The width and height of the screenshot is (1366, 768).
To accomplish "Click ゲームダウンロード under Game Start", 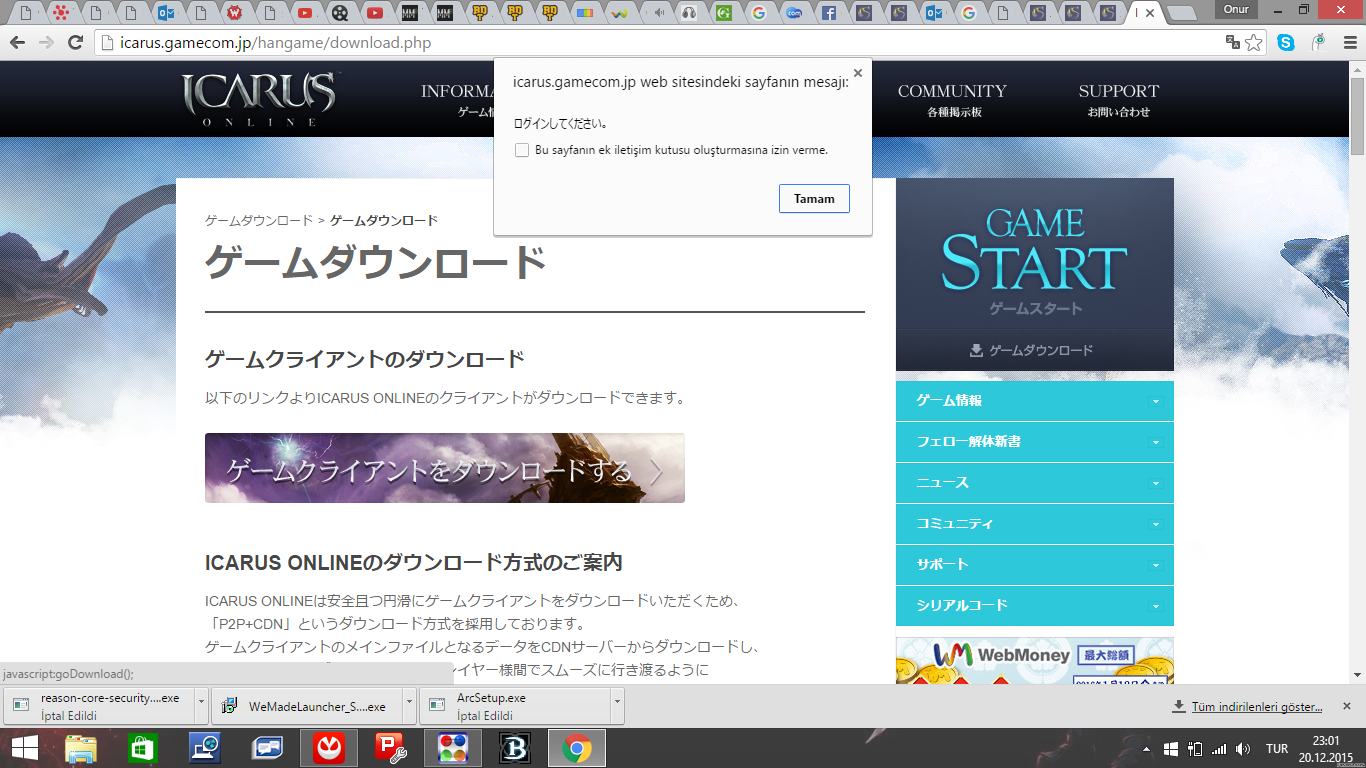I will [1034, 350].
